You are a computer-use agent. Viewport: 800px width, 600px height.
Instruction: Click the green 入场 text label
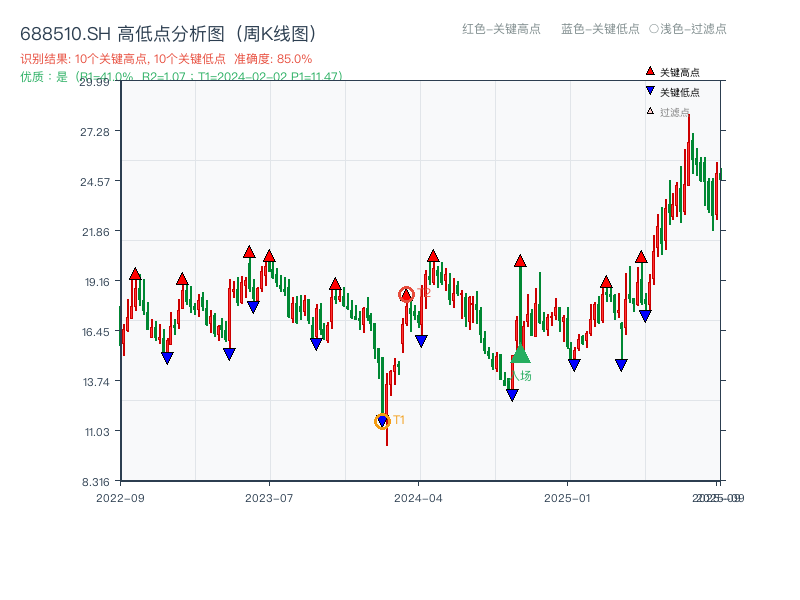(522, 376)
